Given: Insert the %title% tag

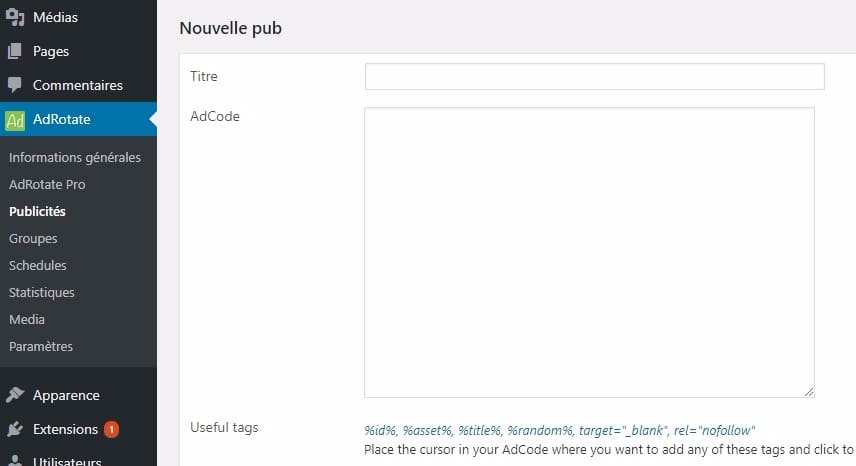Looking at the screenshot, I should click(x=480, y=431).
